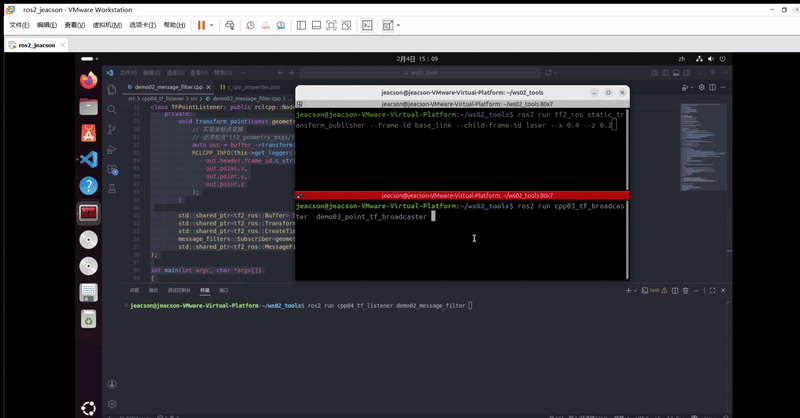Close the demo02_message_filter.cpp editor tab
The height and width of the screenshot is (418, 800).
click(x=208, y=87)
